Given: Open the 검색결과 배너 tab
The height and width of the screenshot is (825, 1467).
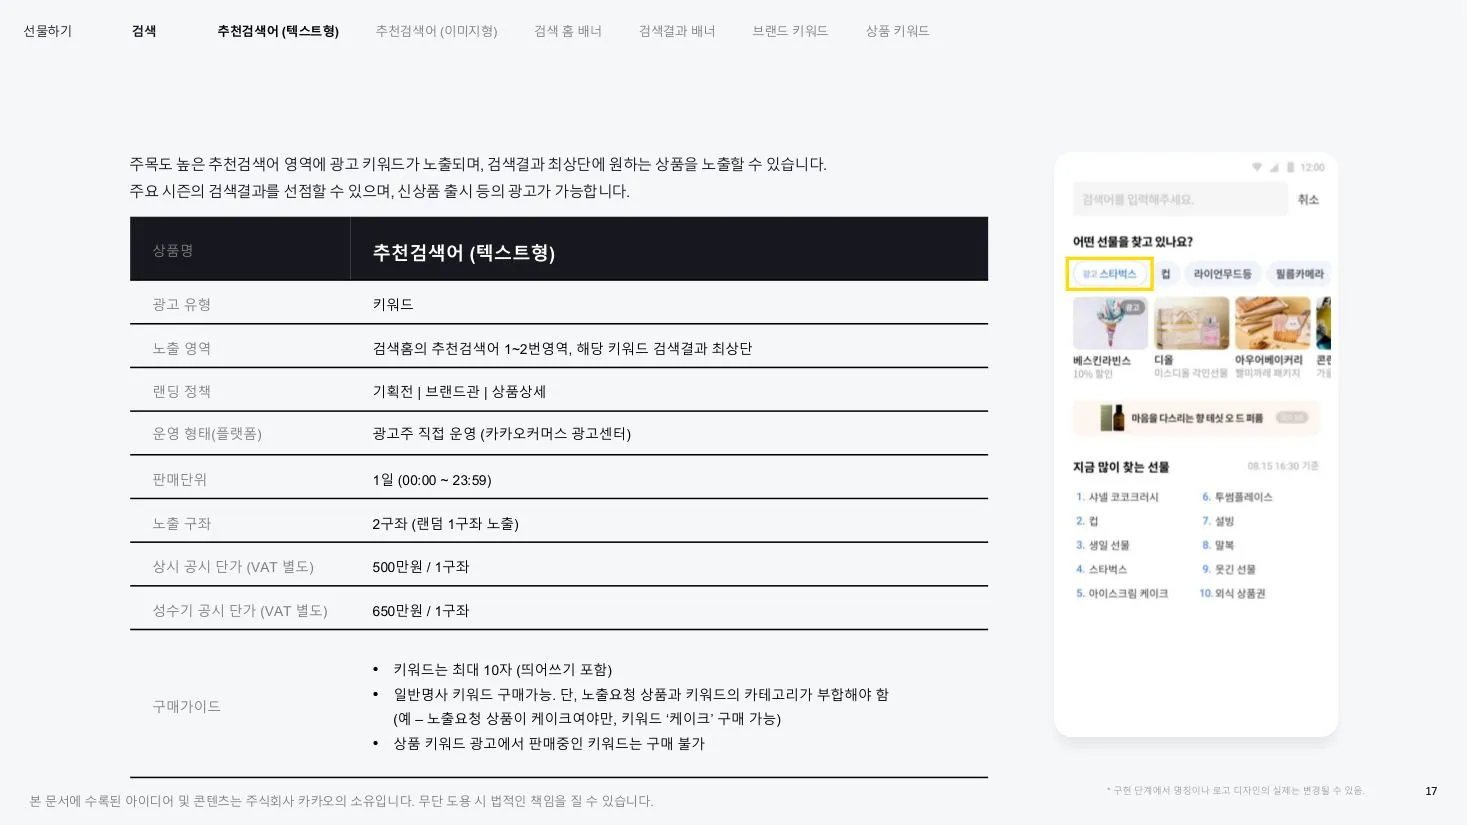Looking at the screenshot, I should click(x=677, y=31).
